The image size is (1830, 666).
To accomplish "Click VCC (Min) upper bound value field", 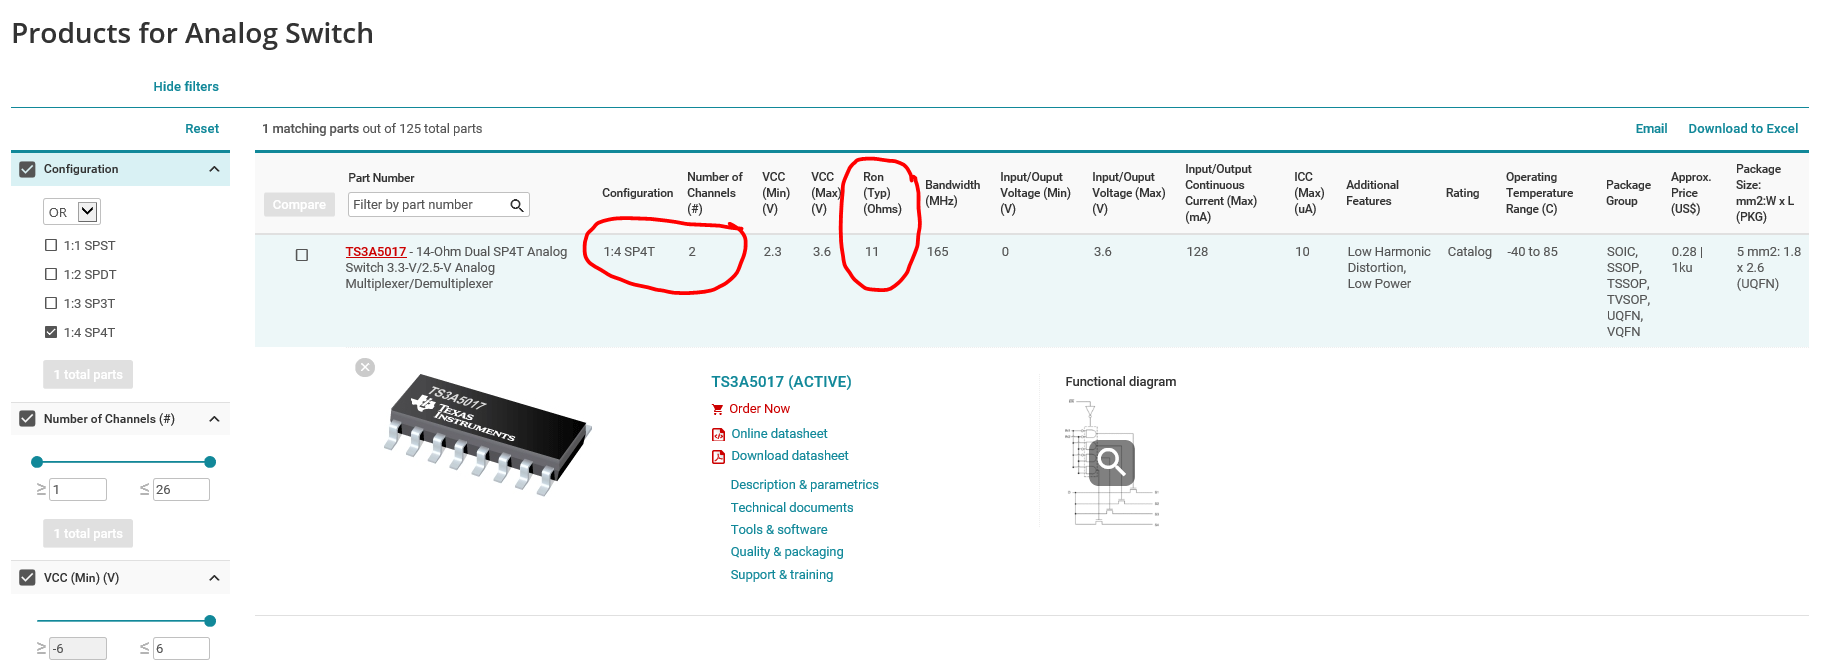I will [x=181, y=648].
